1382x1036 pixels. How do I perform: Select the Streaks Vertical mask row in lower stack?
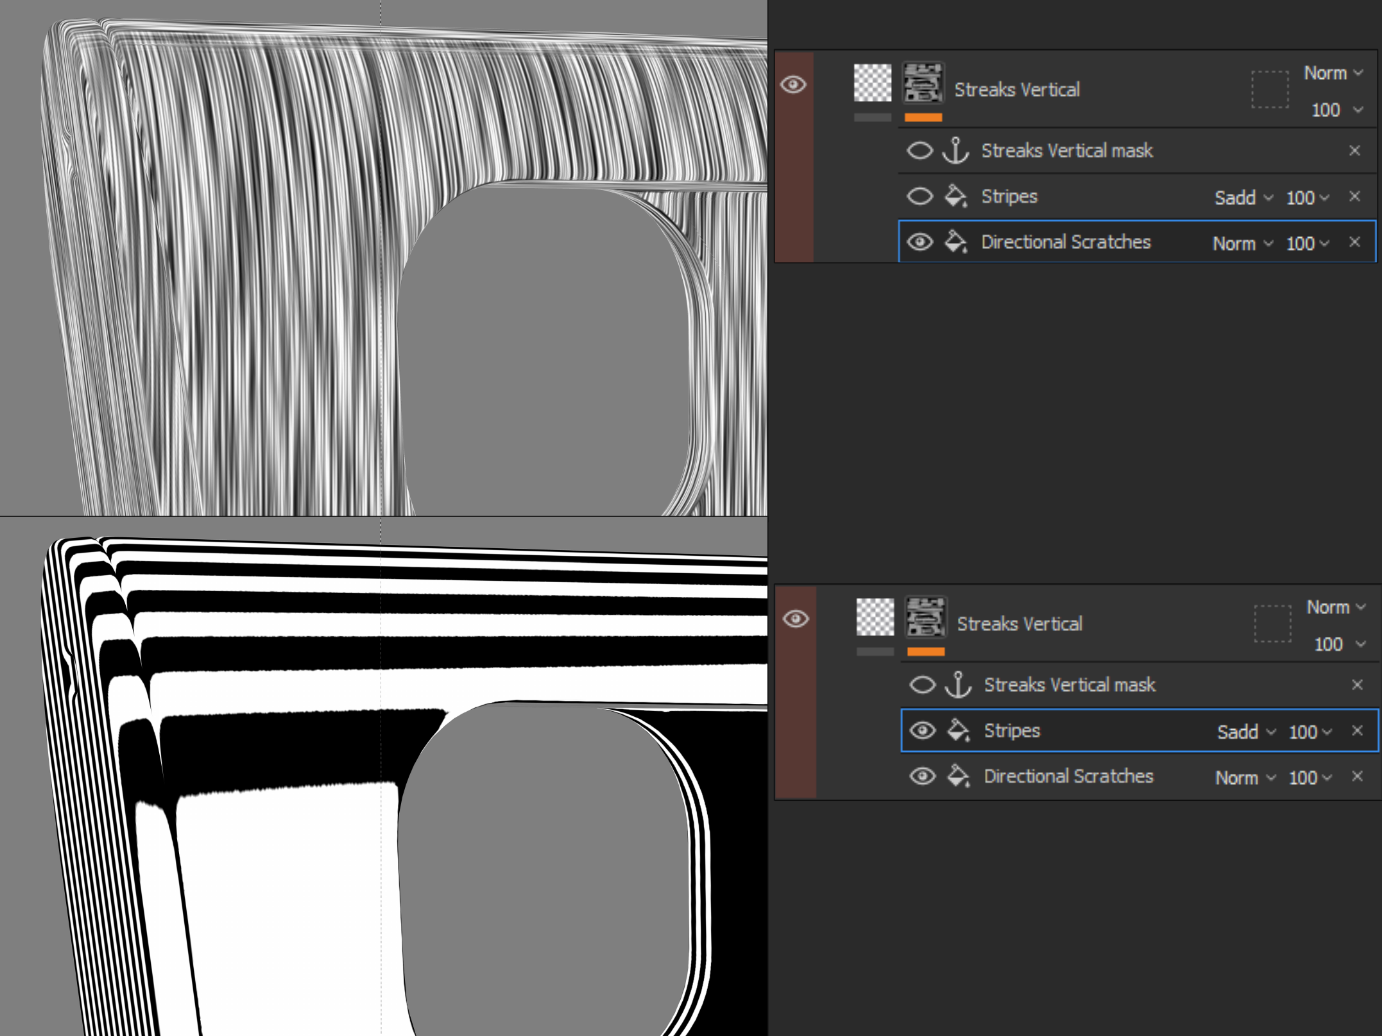pyautogui.click(x=1140, y=684)
